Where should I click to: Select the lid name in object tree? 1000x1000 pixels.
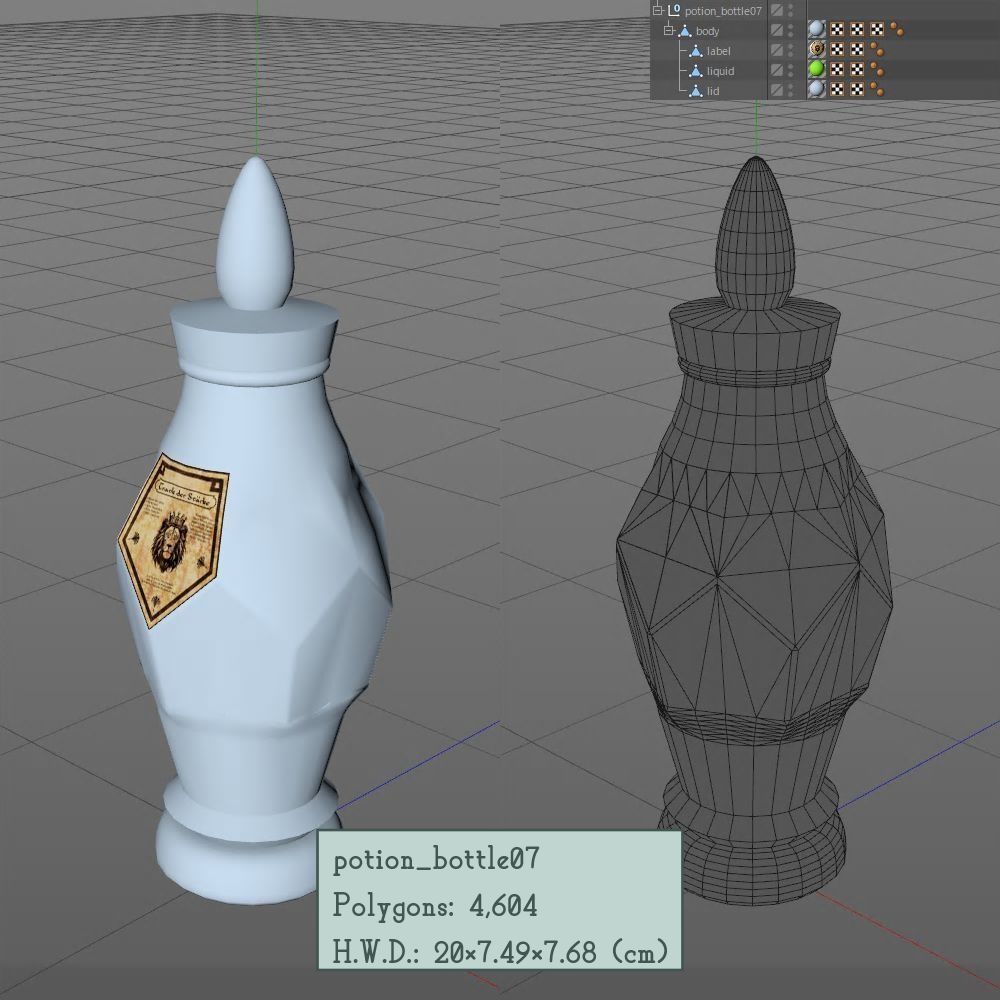tap(713, 91)
